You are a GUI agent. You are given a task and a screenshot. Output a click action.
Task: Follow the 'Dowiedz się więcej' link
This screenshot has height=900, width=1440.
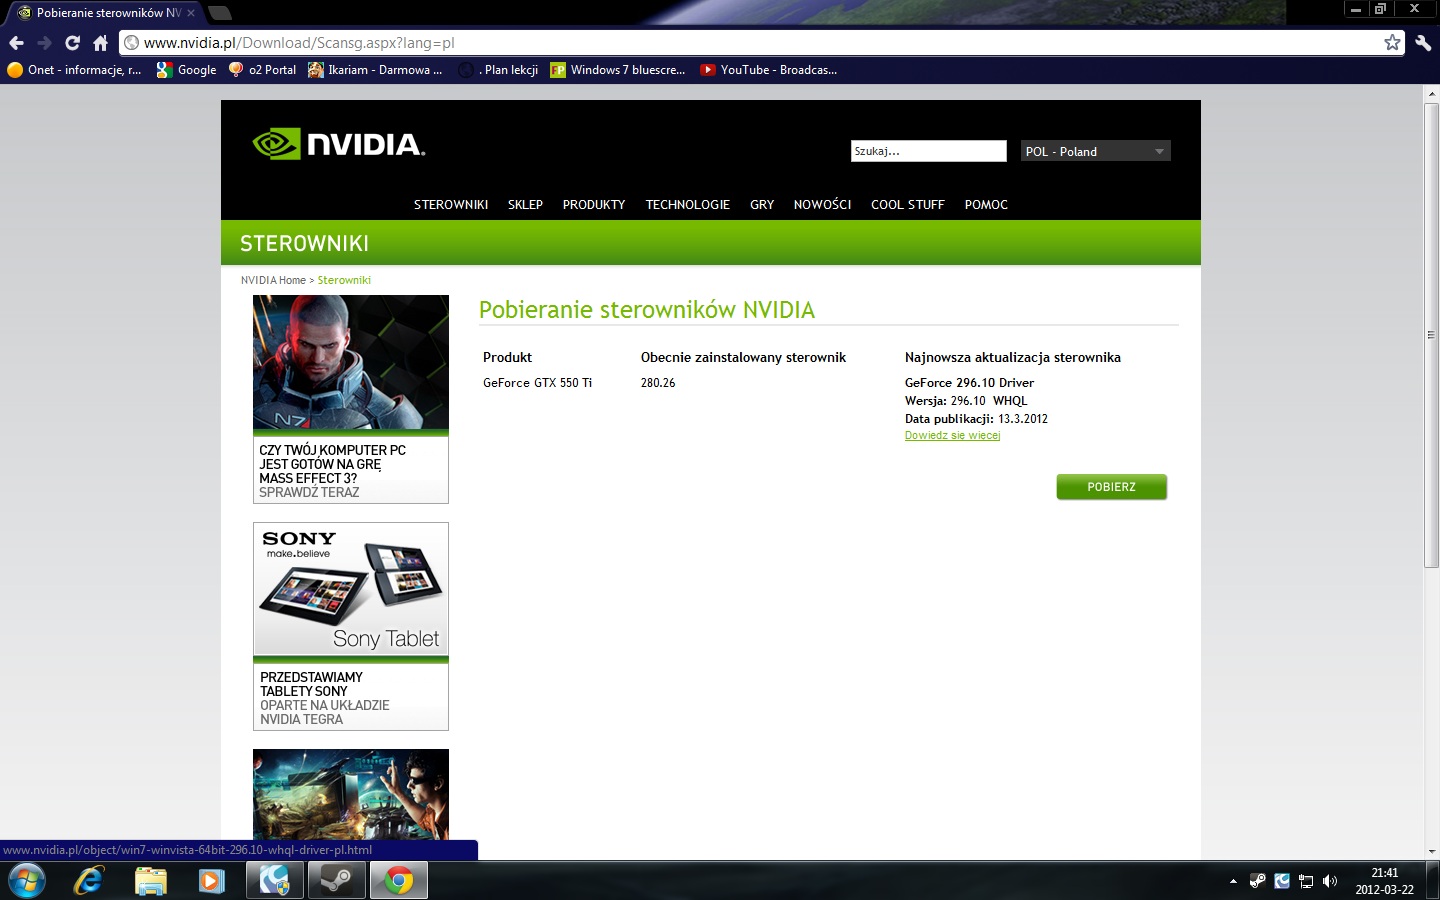[x=952, y=435]
